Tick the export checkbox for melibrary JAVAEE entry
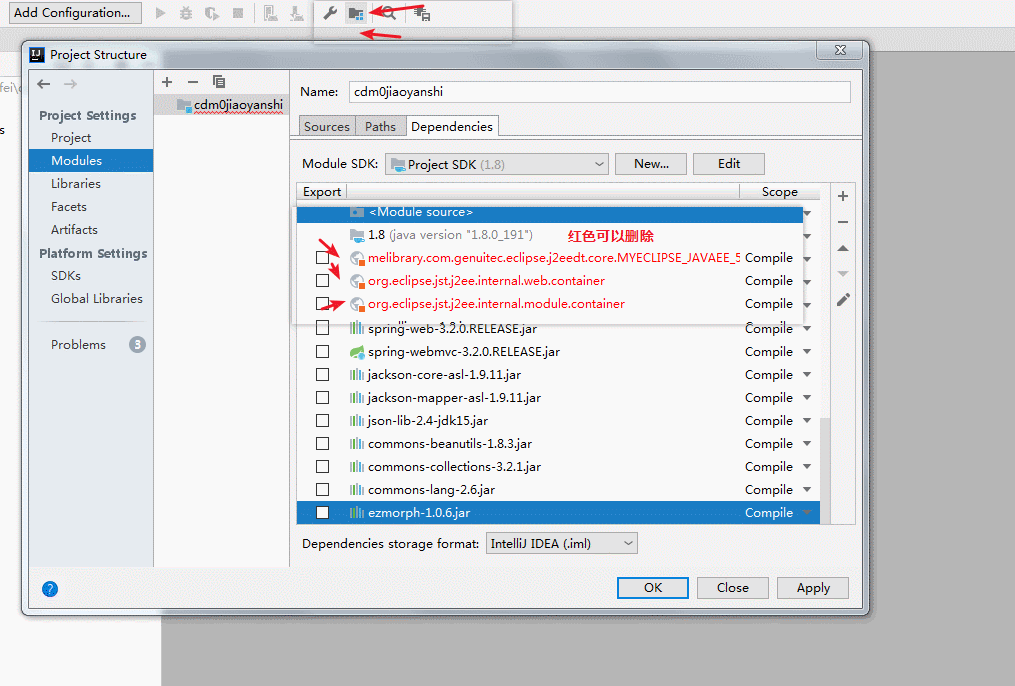 click(322, 258)
